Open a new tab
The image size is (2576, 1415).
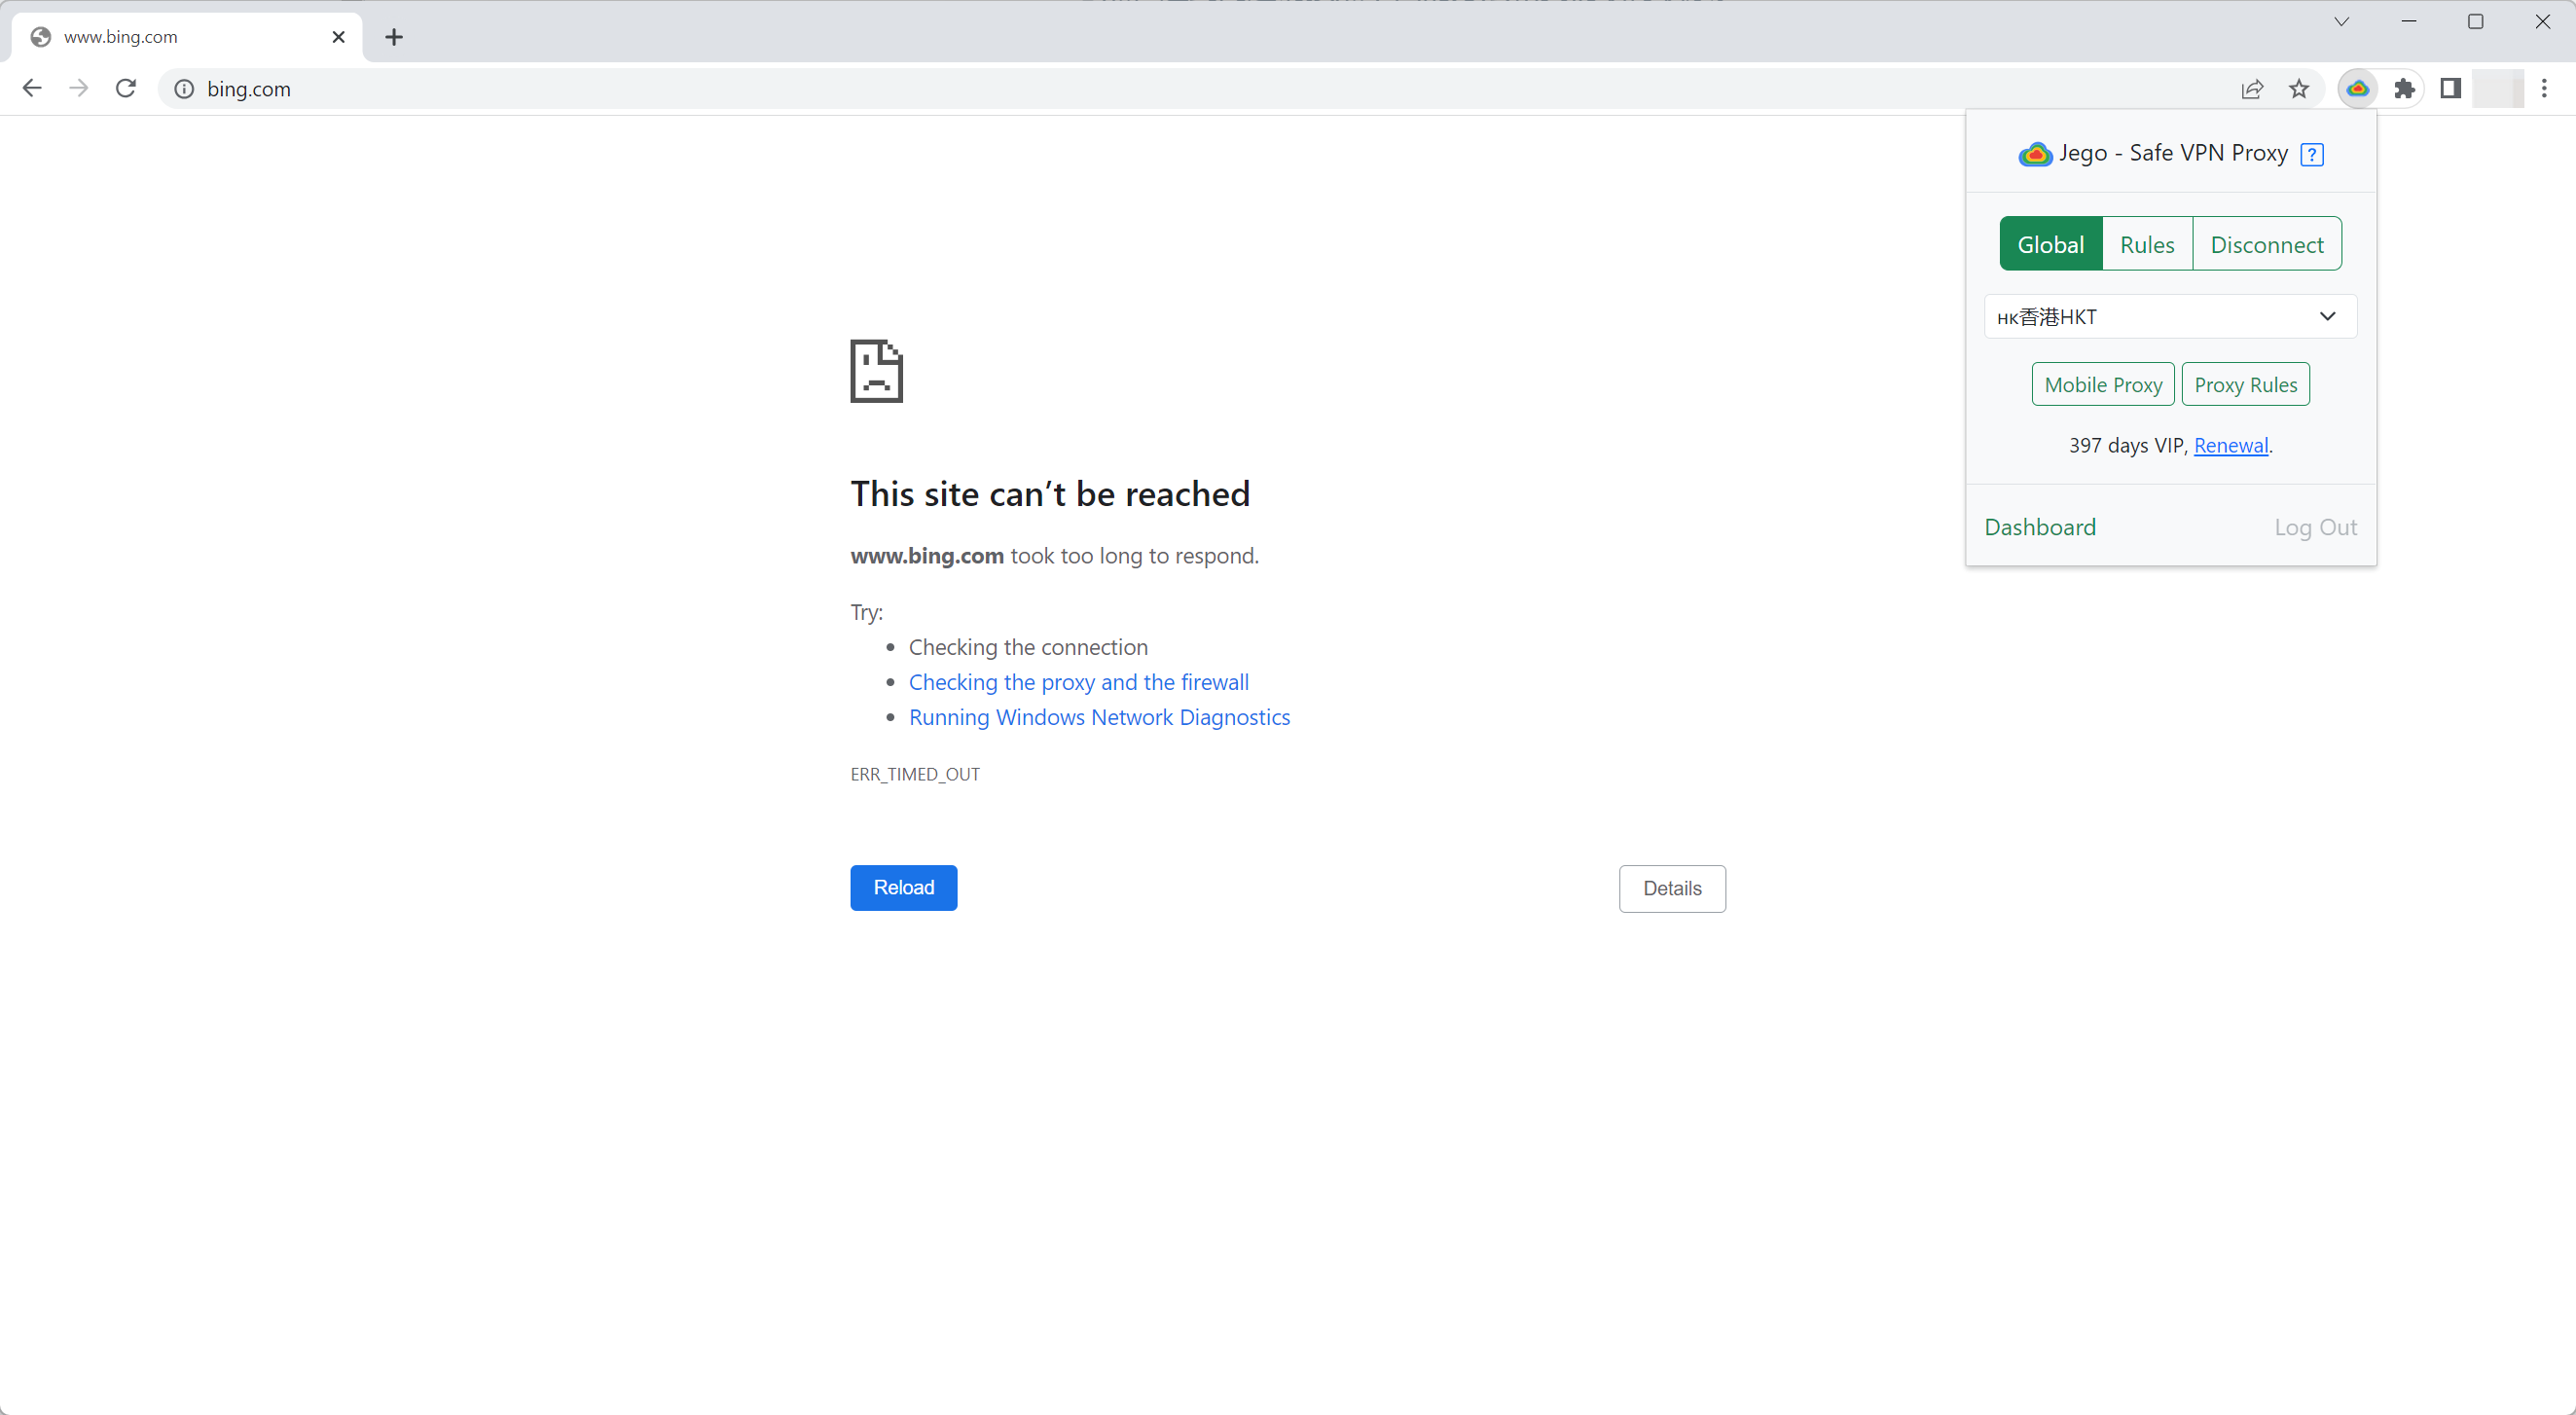pos(394,37)
